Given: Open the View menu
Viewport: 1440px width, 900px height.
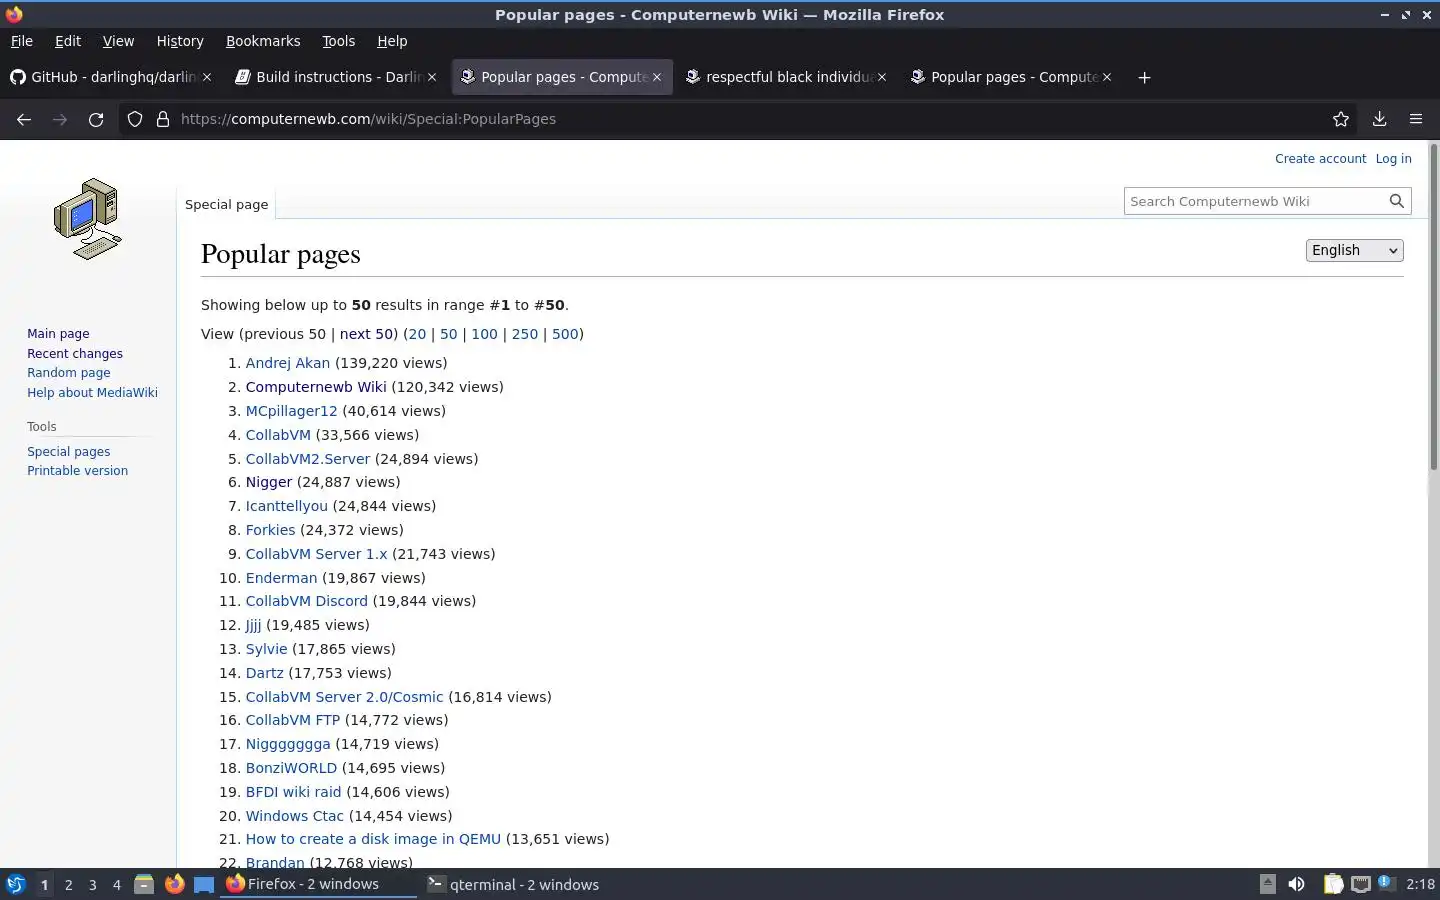Looking at the screenshot, I should point(118,41).
